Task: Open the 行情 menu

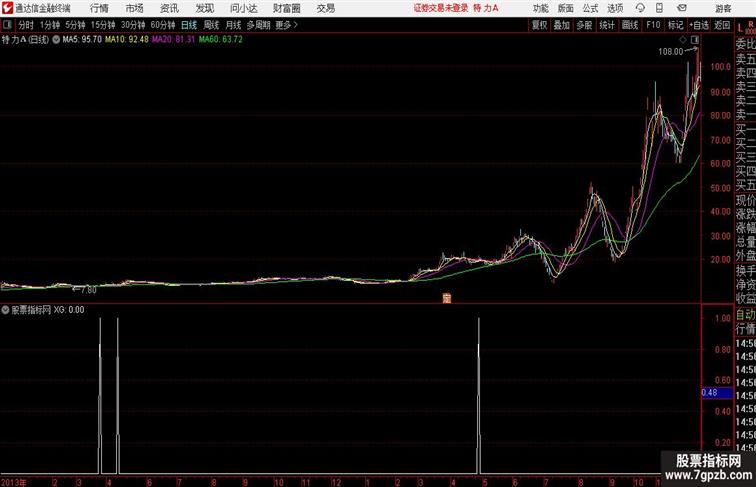Action: pyautogui.click(x=99, y=8)
